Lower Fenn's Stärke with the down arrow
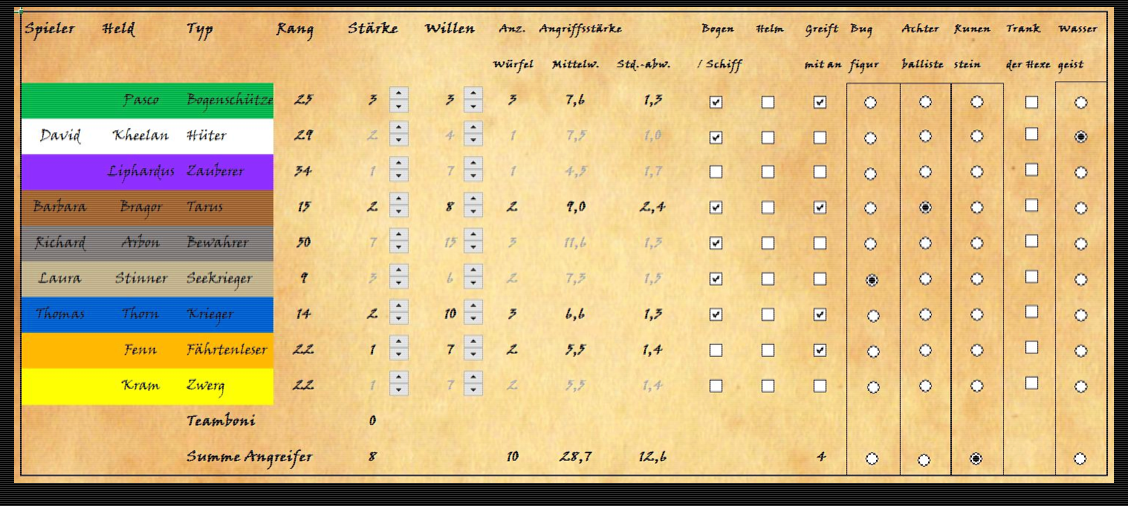Viewport: 1128px width, 506px height. coord(398,356)
